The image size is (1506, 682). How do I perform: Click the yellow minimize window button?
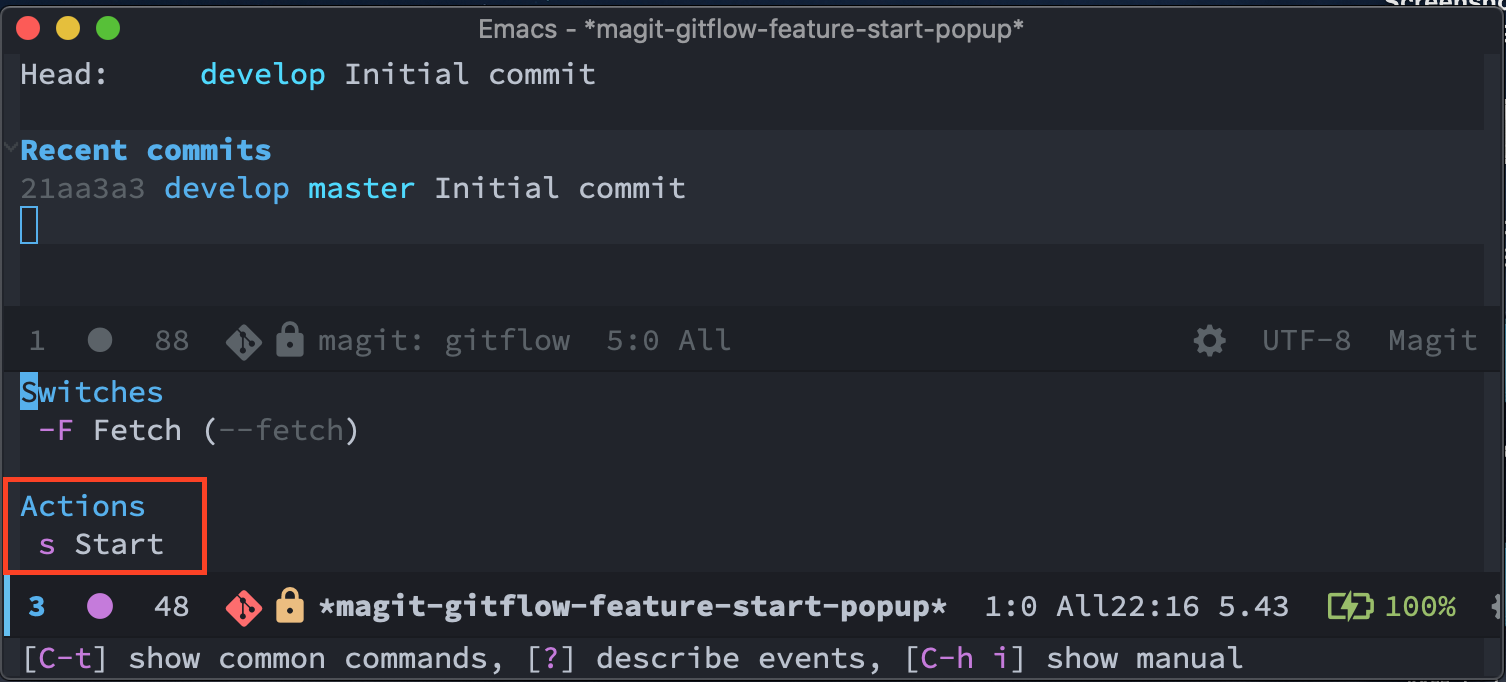(68, 29)
